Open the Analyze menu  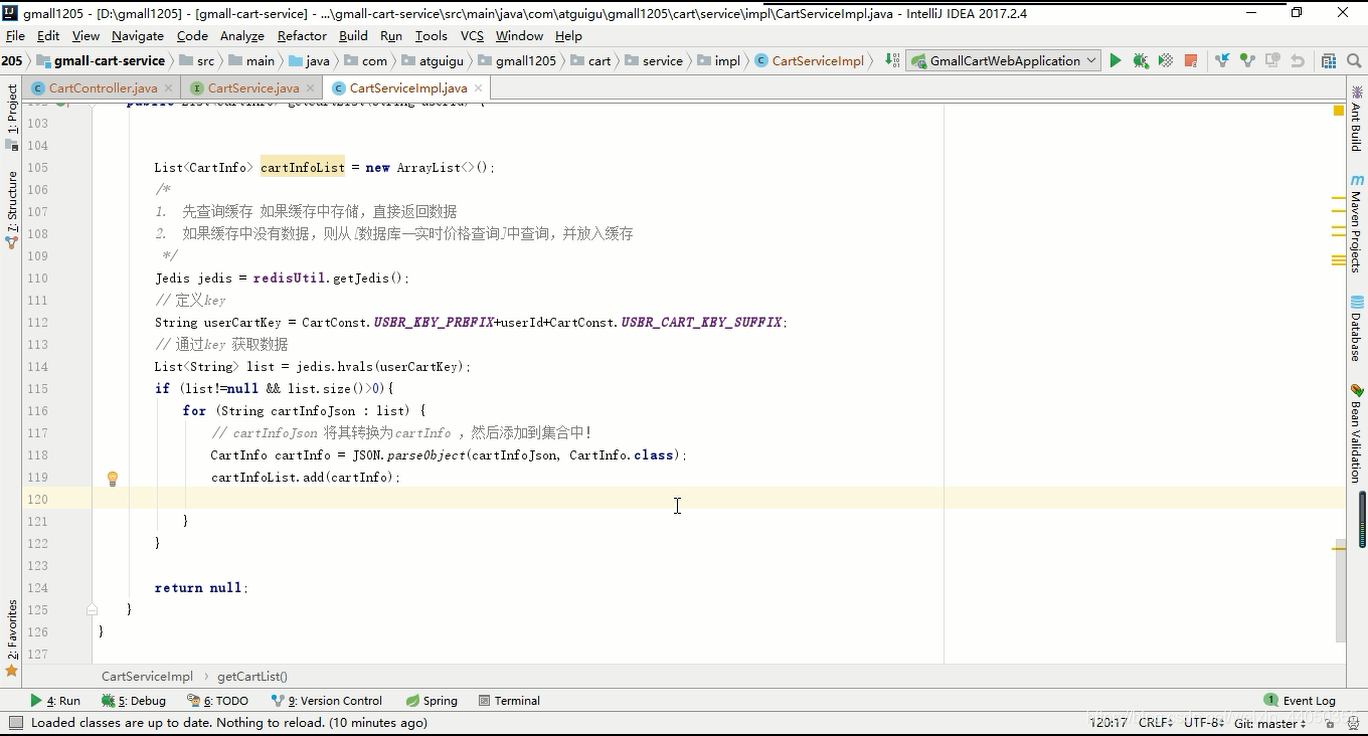[242, 36]
